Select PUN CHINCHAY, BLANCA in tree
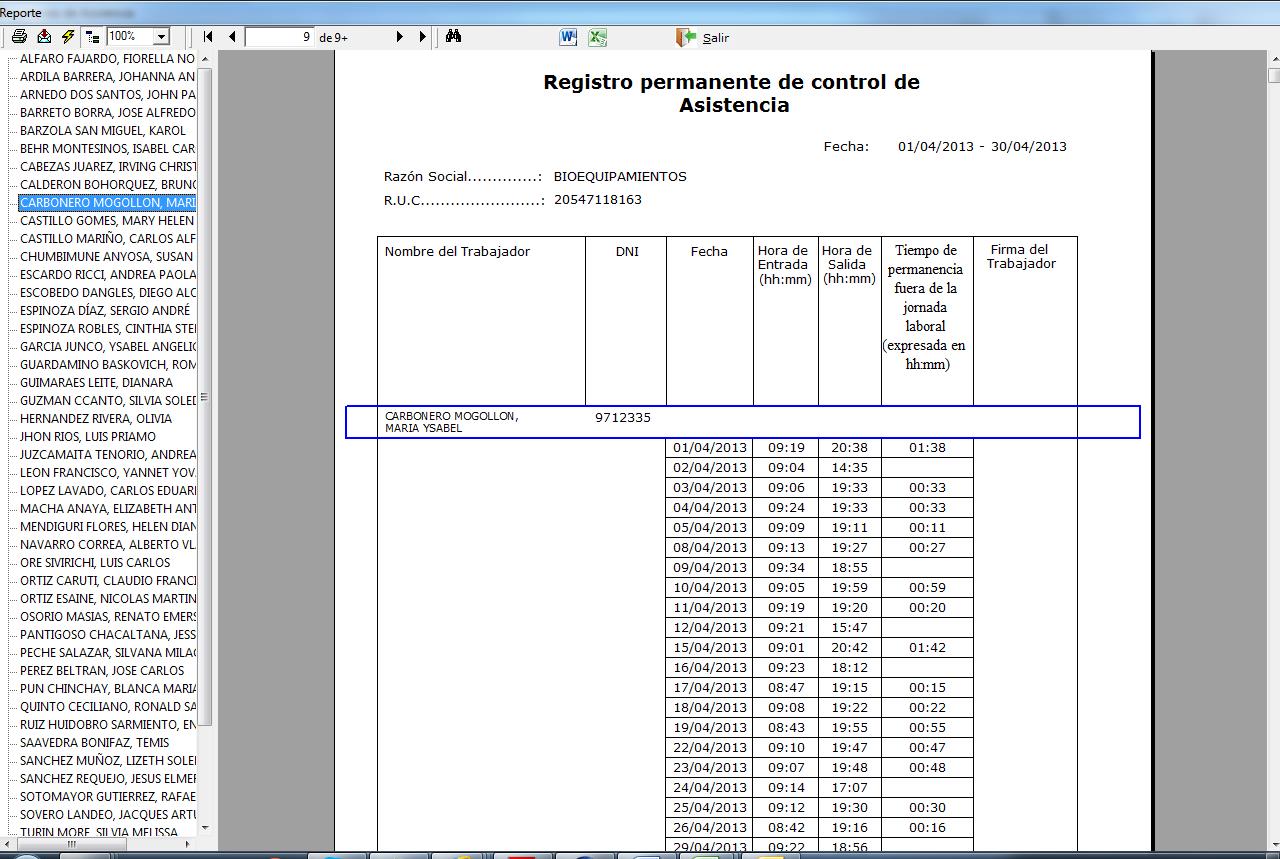The height and width of the screenshot is (859, 1280). (x=107, y=688)
